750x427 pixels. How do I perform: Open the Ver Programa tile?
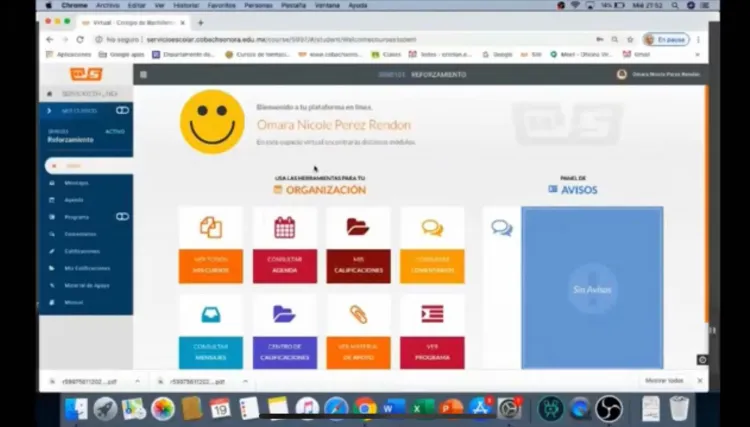(432, 330)
